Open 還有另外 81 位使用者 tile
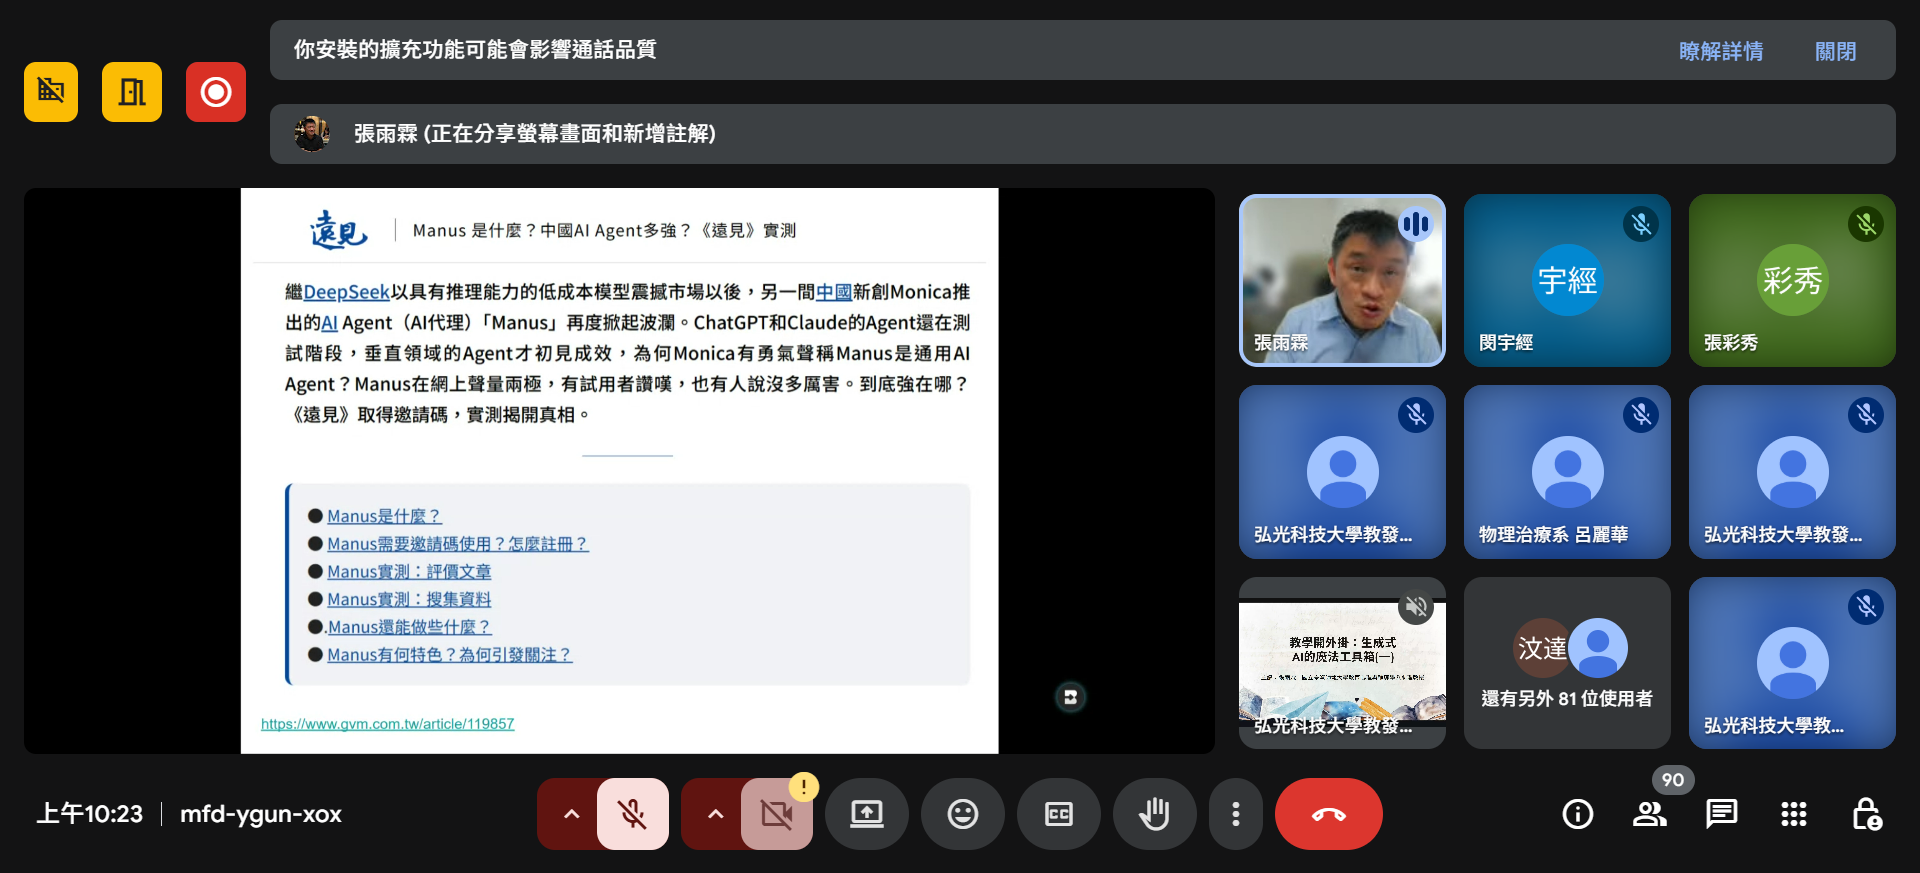 click(1567, 663)
